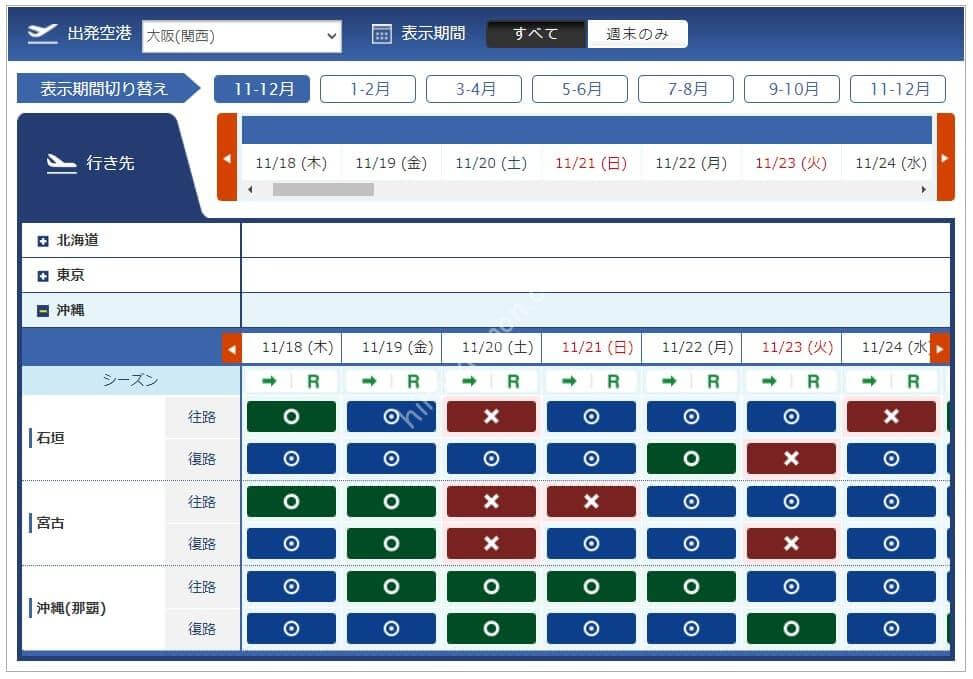Select 宮古 return availability on 11/24
The height and width of the screenshot is (679, 973).
(891, 544)
